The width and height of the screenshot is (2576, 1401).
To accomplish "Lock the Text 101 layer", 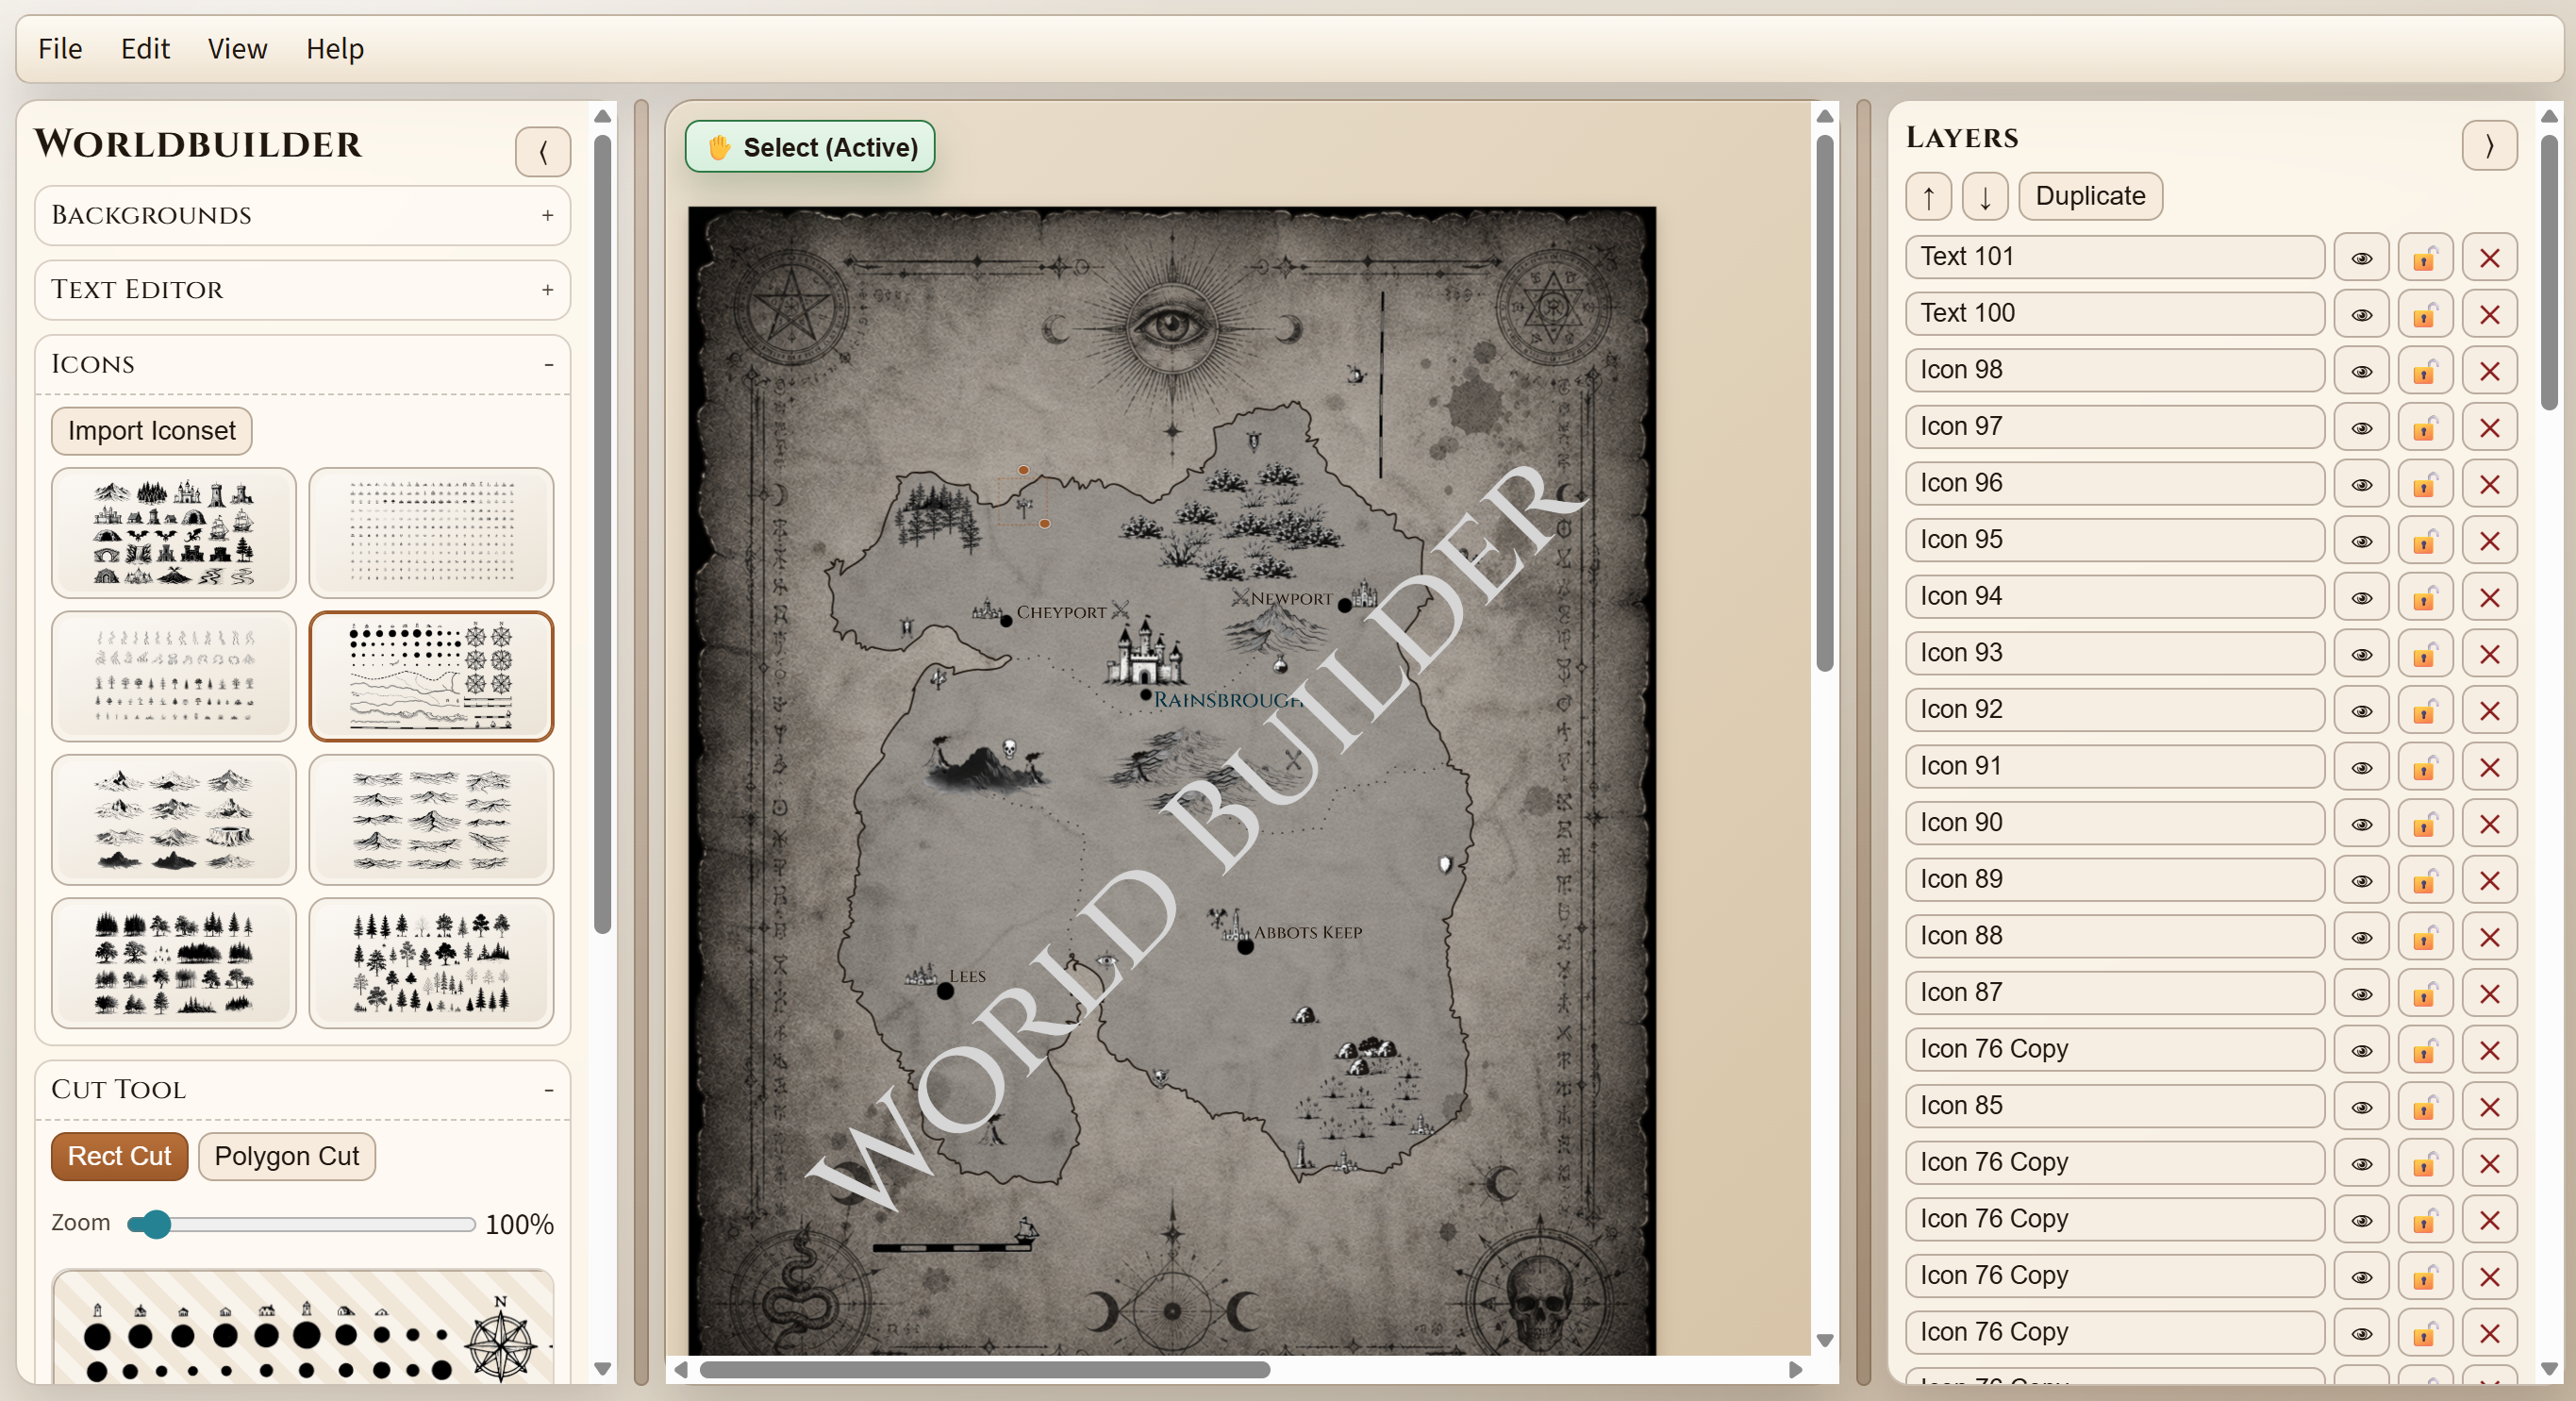I will (2425, 258).
